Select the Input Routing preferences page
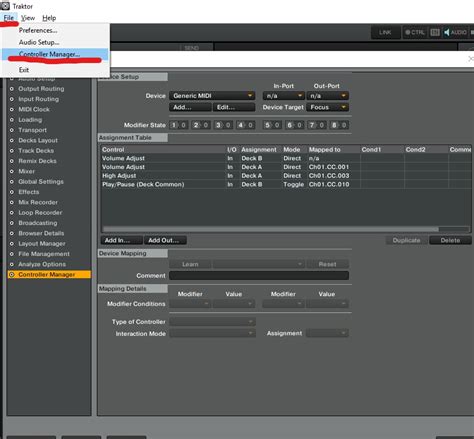Screen dimensions: 474x439 tap(39, 99)
